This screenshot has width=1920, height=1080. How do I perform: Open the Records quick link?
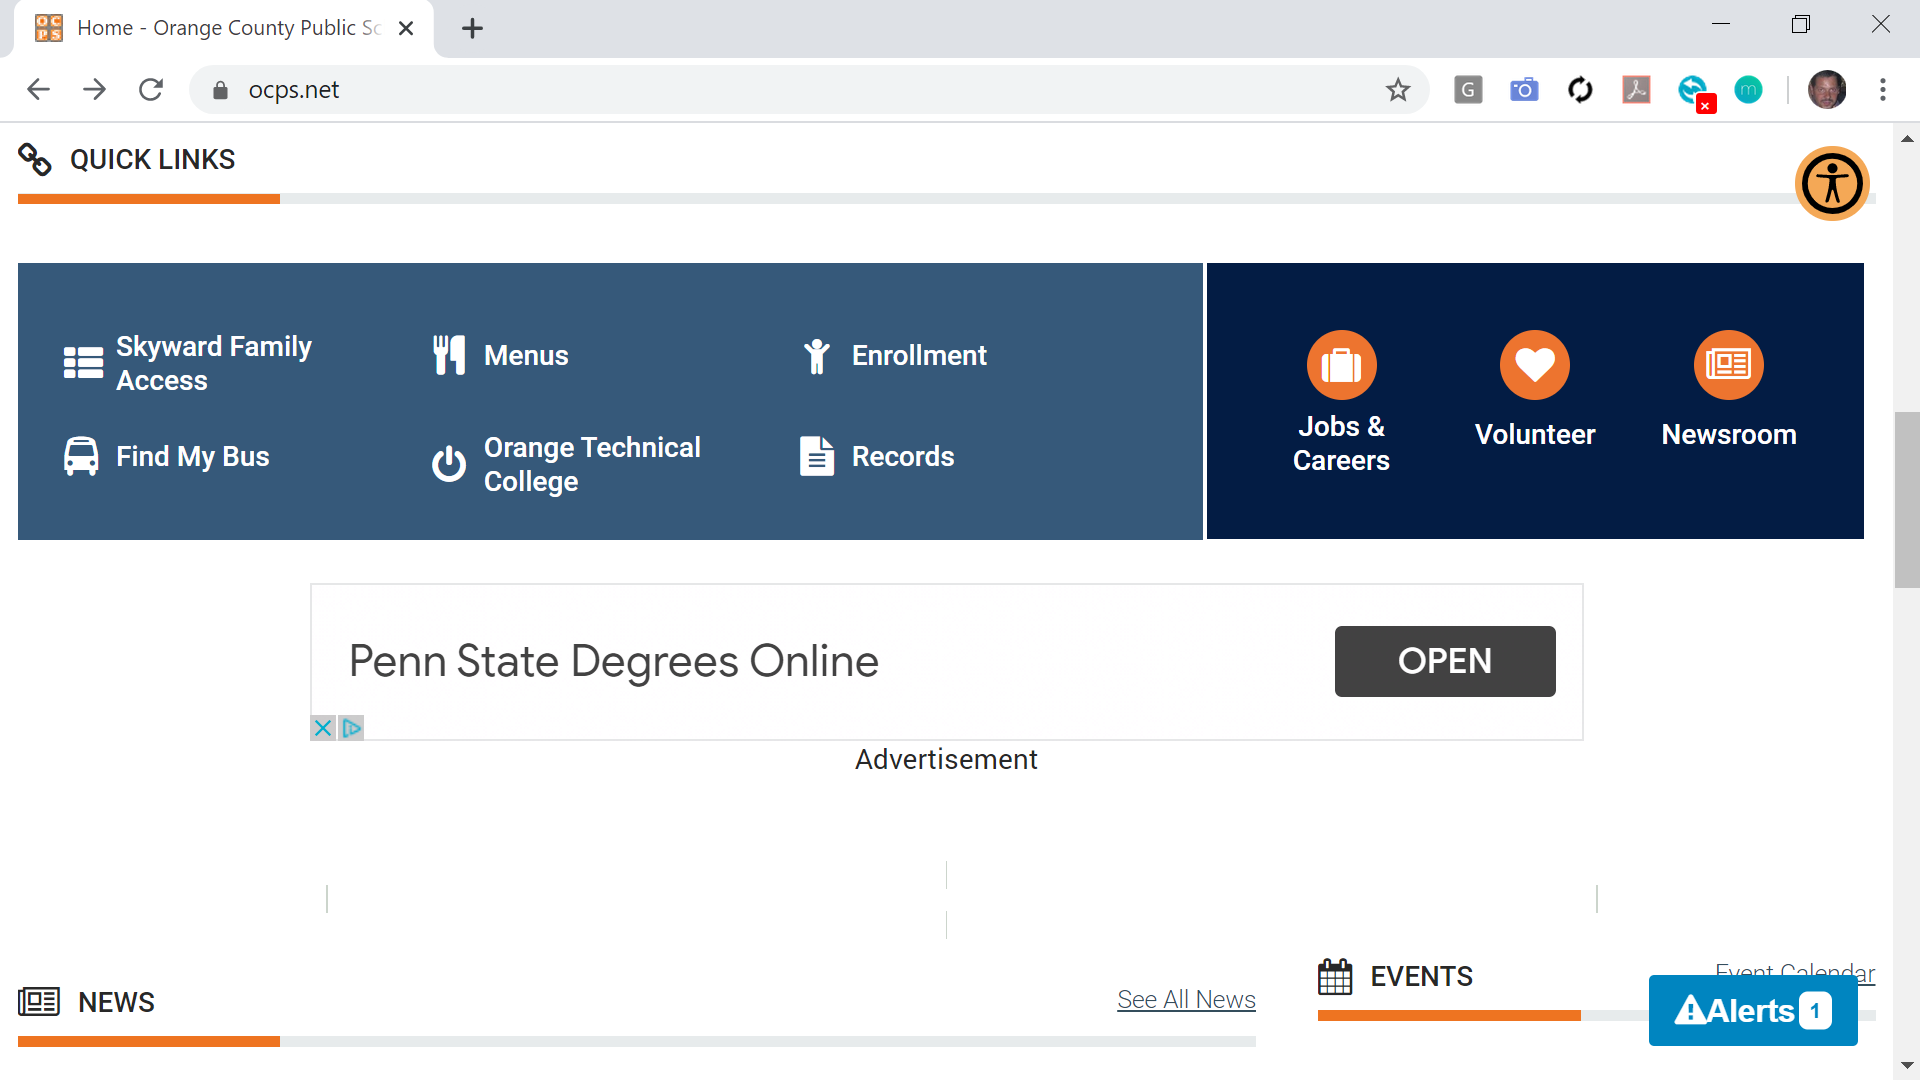point(903,456)
